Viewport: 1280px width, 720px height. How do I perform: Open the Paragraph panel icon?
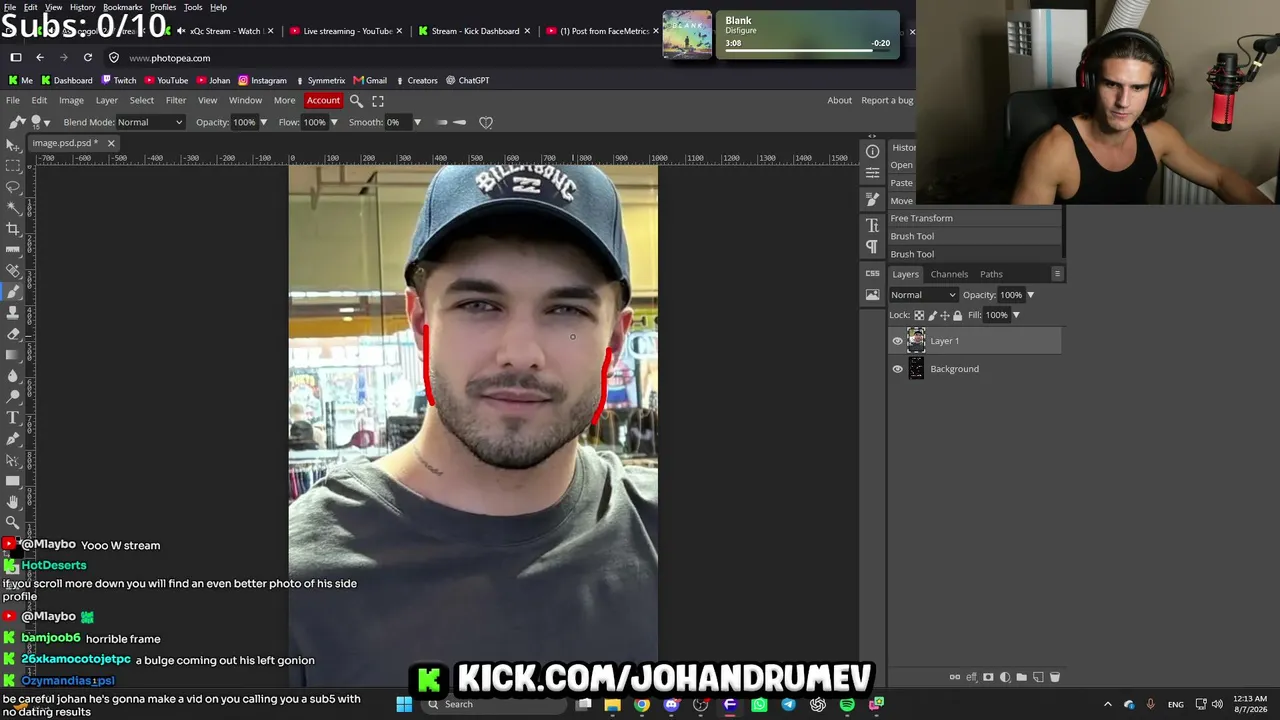[872, 247]
